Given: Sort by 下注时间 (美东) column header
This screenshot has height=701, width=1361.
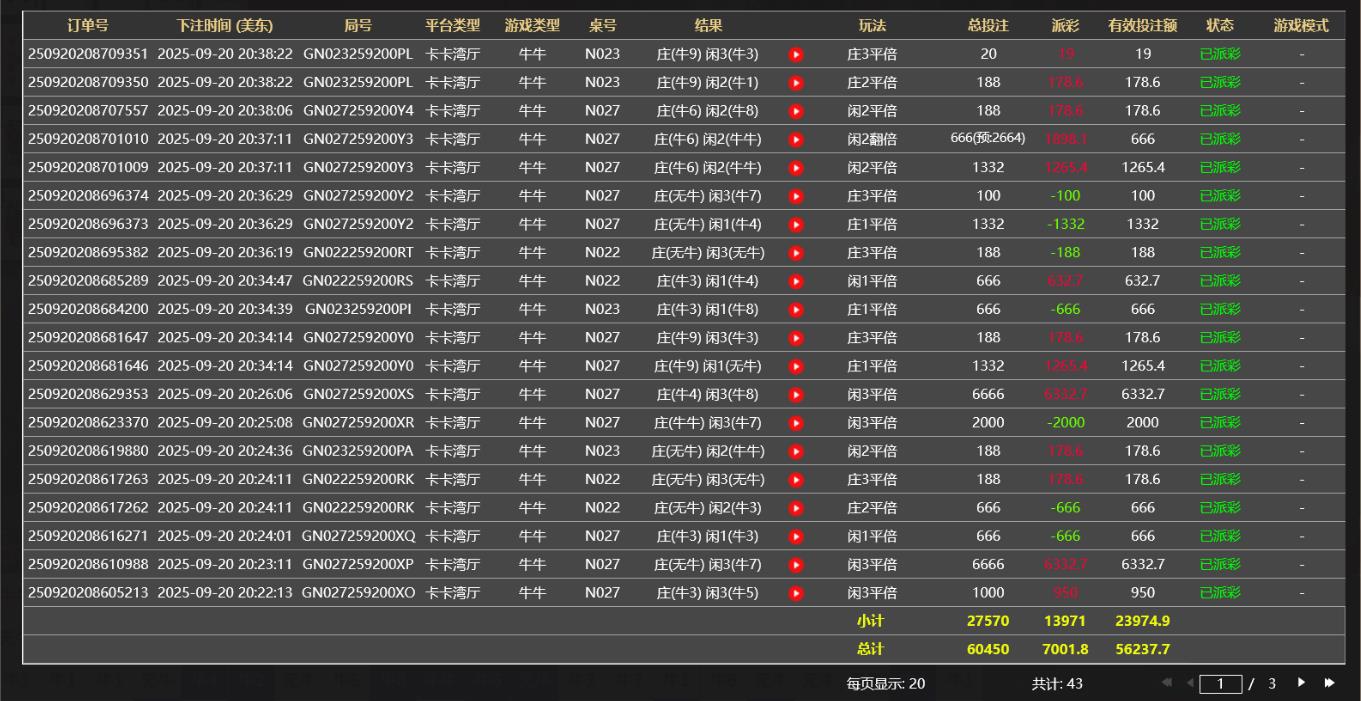Looking at the screenshot, I should [x=224, y=26].
